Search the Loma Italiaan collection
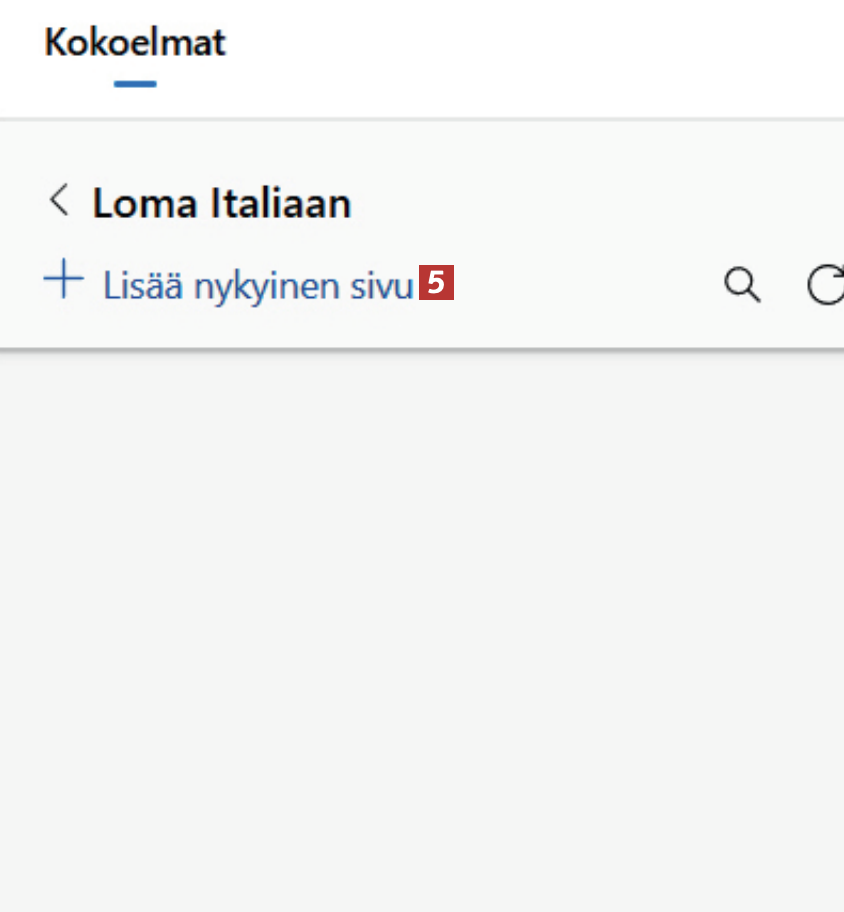This screenshot has width=844, height=912. (x=742, y=285)
